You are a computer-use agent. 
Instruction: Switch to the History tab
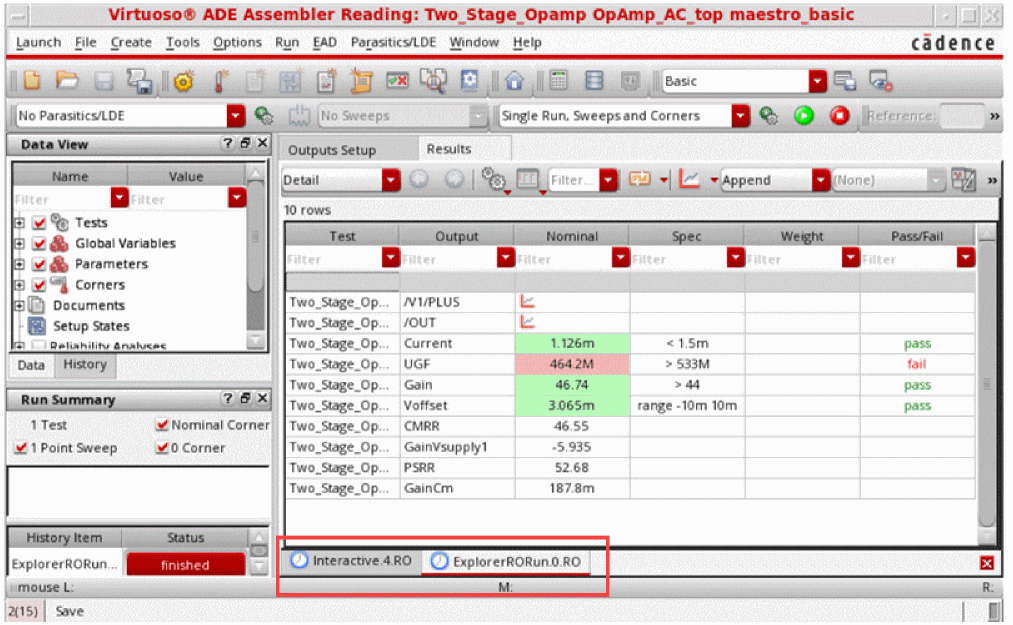click(84, 365)
